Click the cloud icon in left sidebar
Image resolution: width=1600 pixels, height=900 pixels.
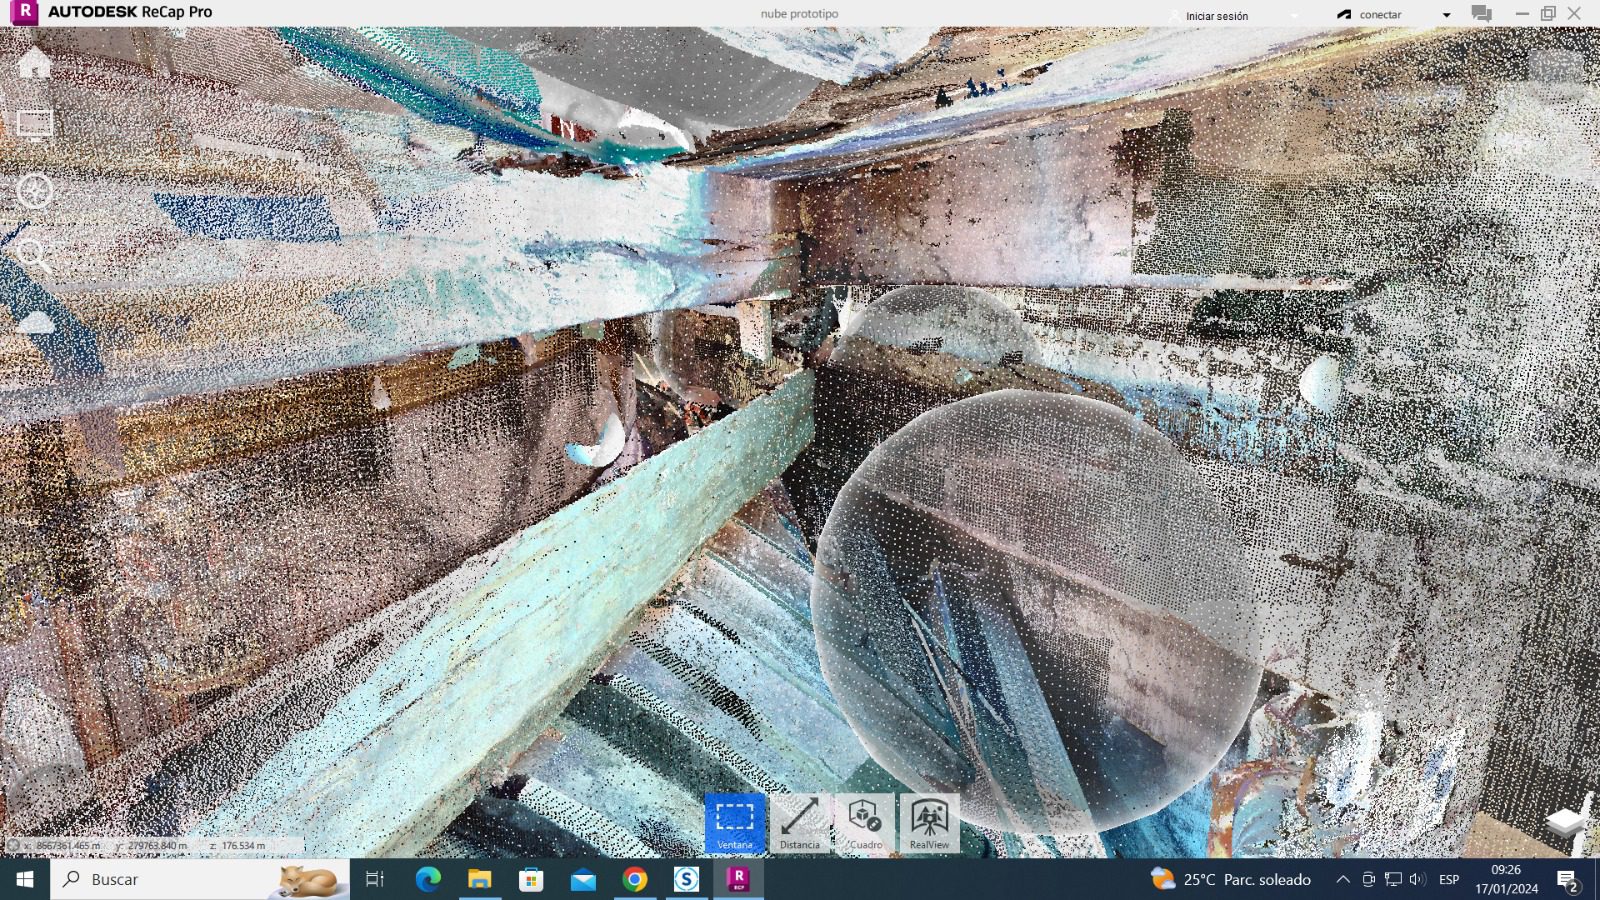pyautogui.click(x=36, y=322)
